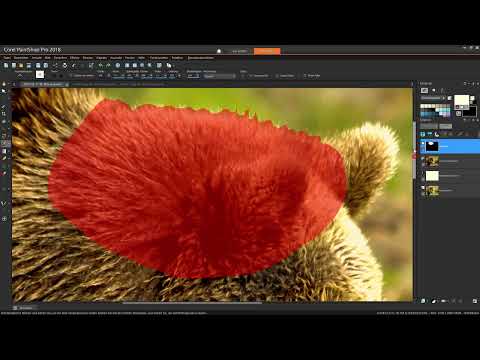The image size is (480, 360).
Task: Select the highlighted mask layer row
Action: pyautogui.click(x=450, y=146)
